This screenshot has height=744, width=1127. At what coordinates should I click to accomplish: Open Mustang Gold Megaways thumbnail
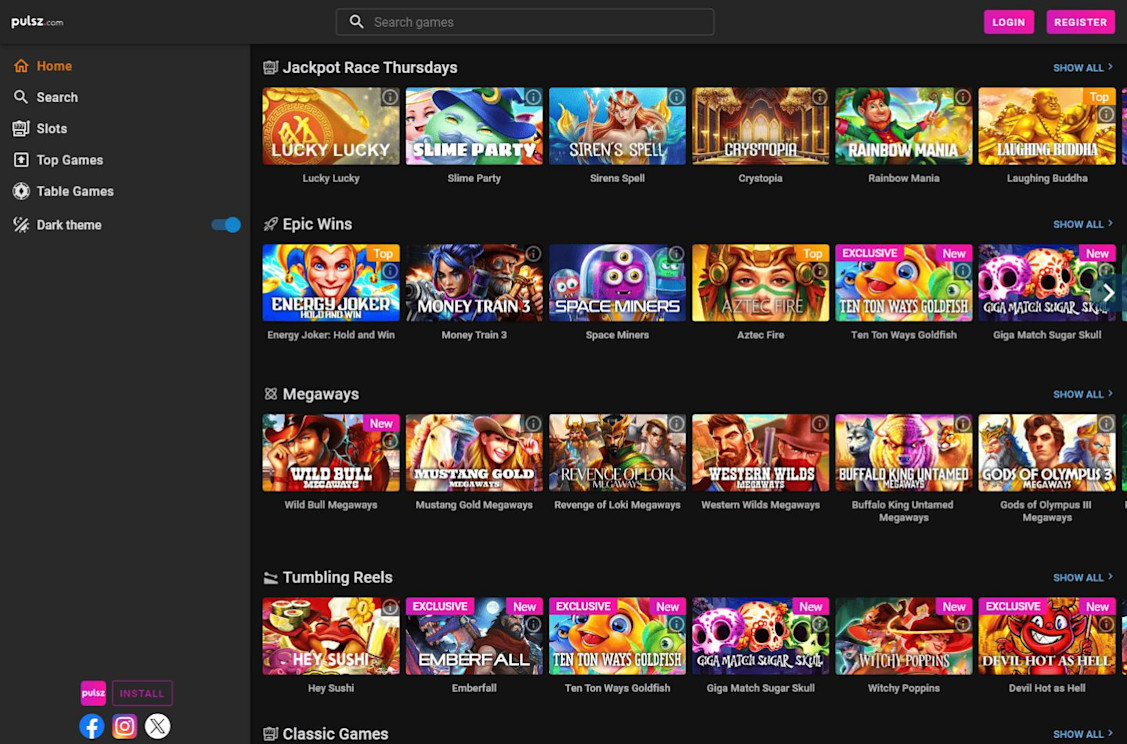point(474,453)
